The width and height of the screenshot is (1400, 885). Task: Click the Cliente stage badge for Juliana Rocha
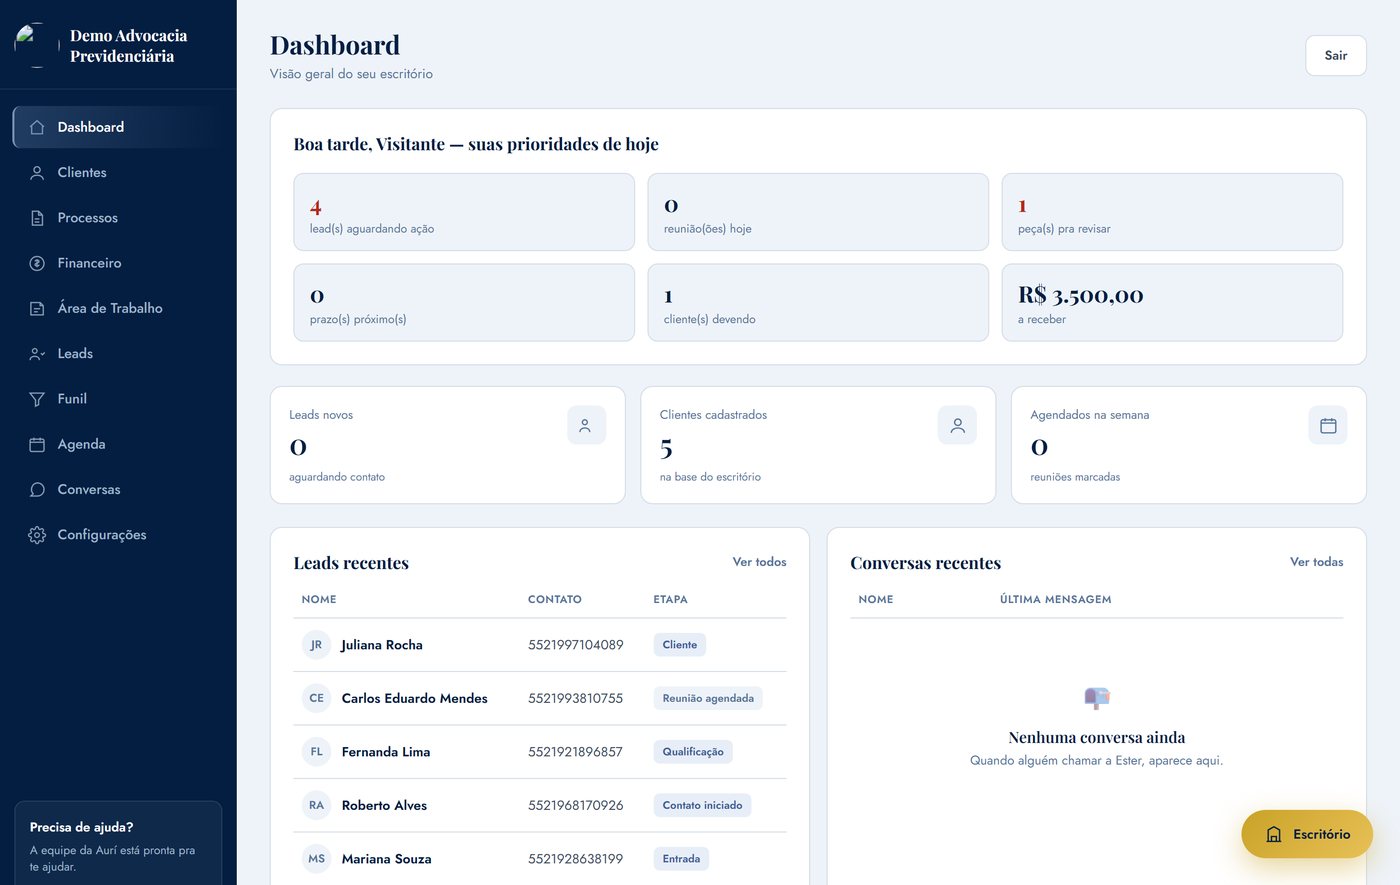point(680,645)
